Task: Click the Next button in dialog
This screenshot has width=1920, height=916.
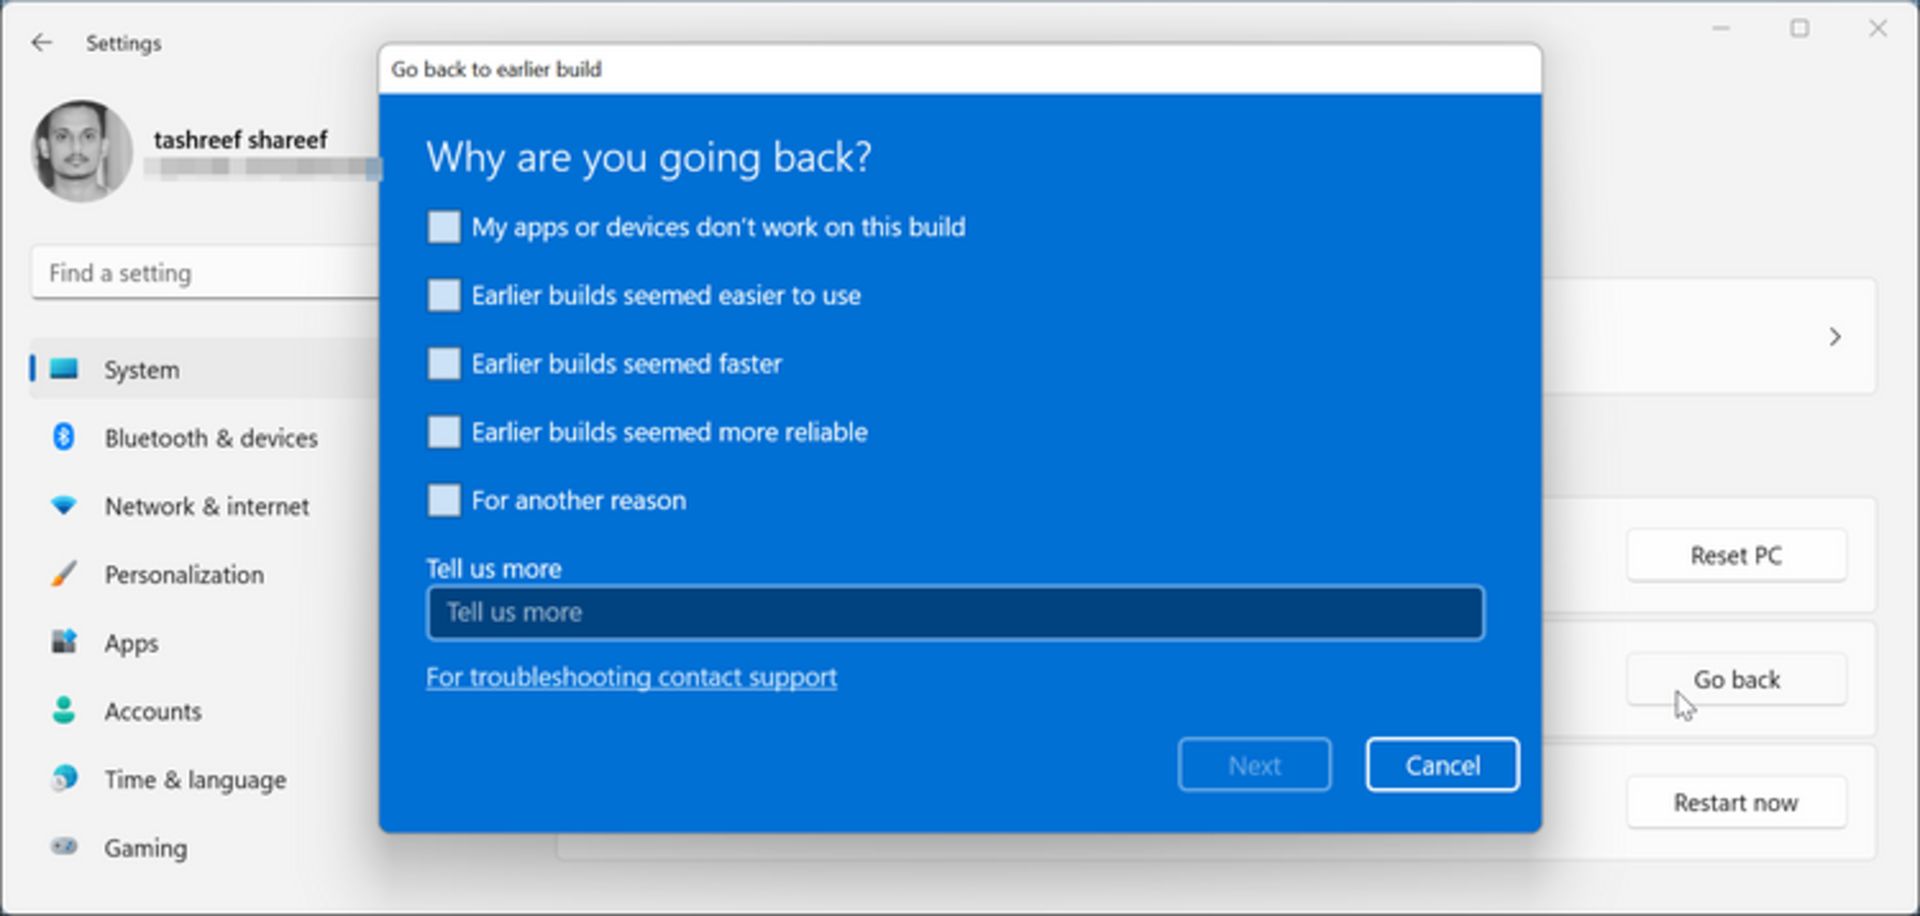Action: pyautogui.click(x=1254, y=765)
